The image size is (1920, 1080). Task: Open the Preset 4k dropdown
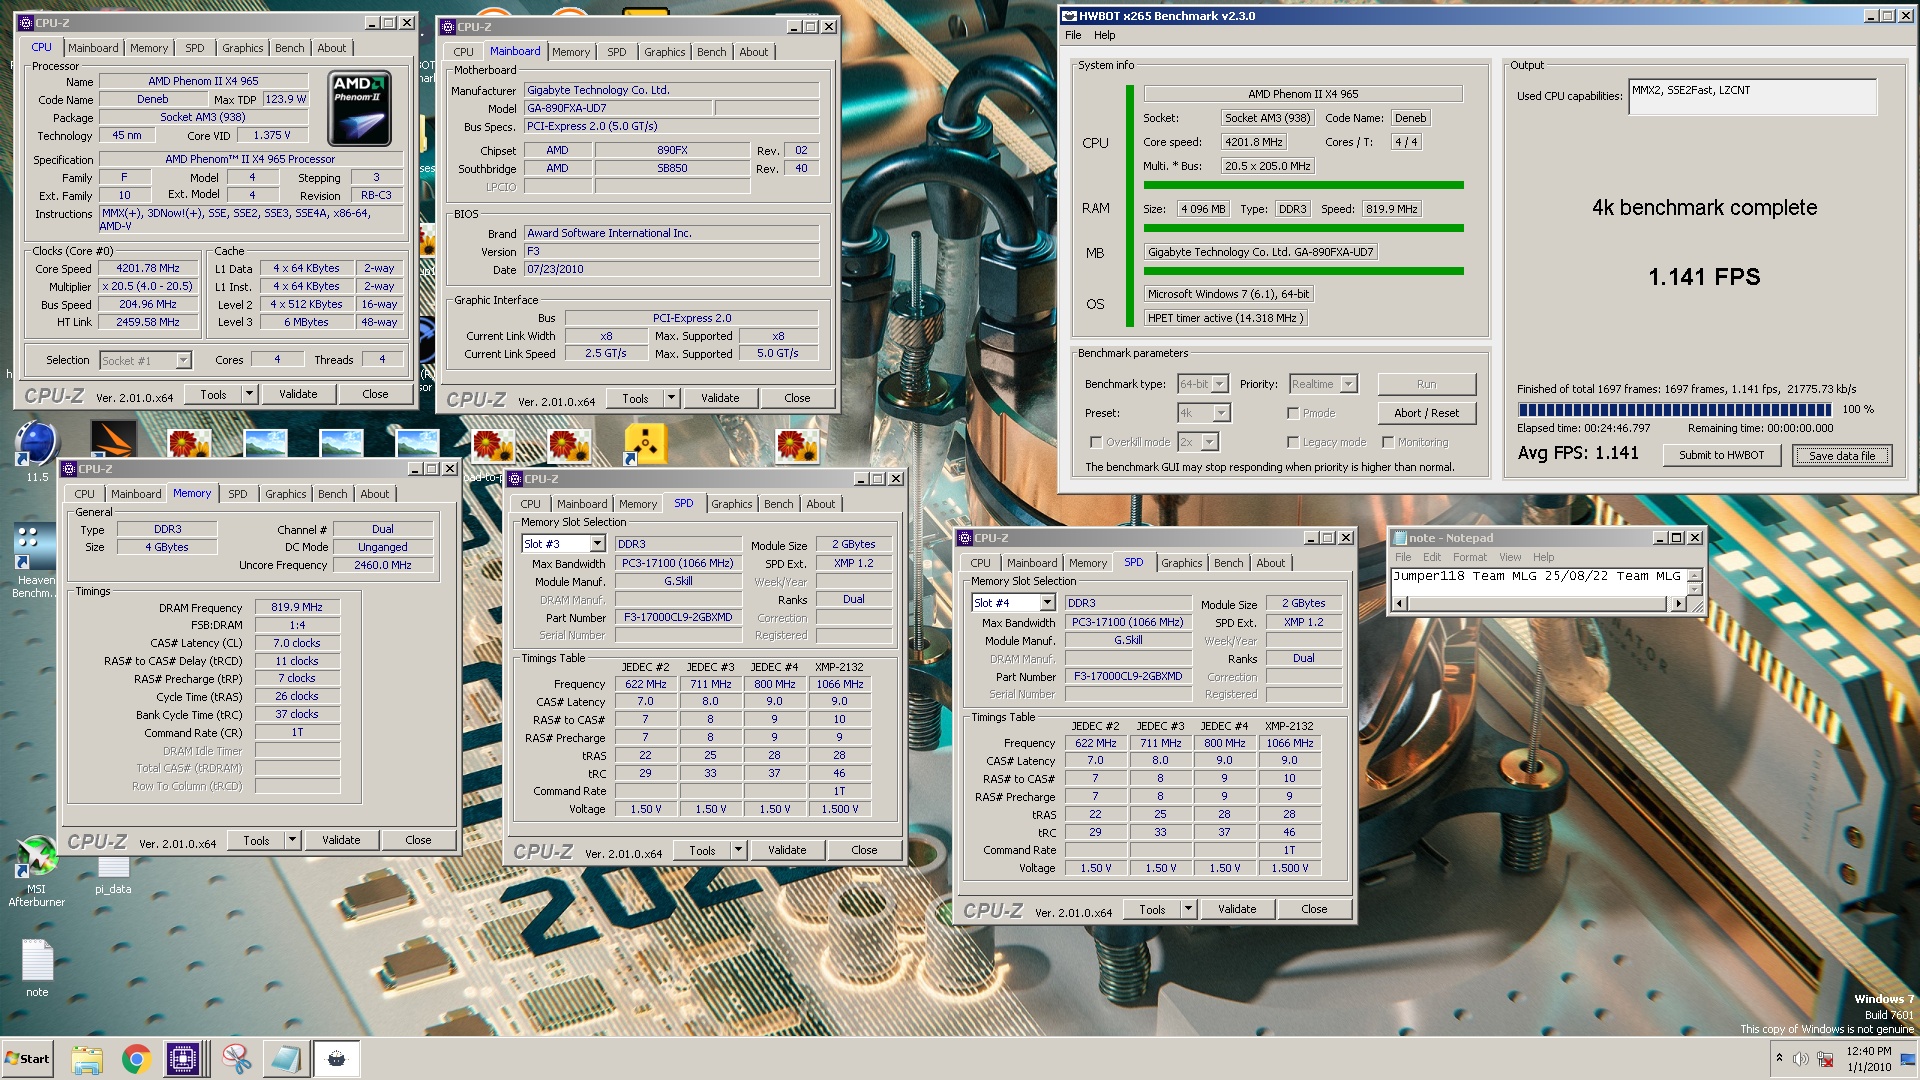1222,413
